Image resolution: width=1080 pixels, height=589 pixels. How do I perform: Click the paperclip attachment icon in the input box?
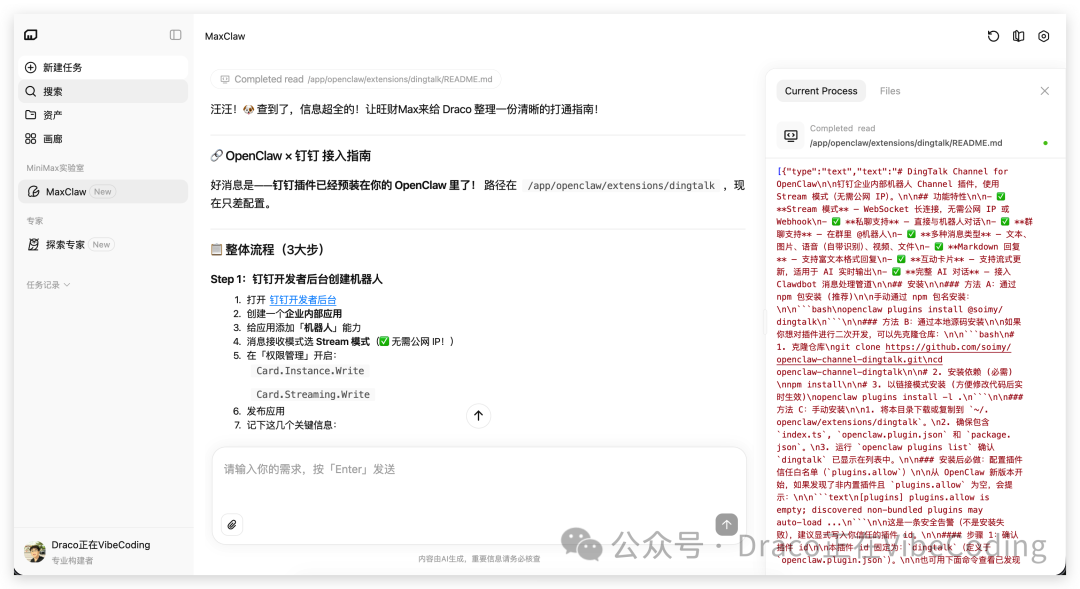(232, 524)
